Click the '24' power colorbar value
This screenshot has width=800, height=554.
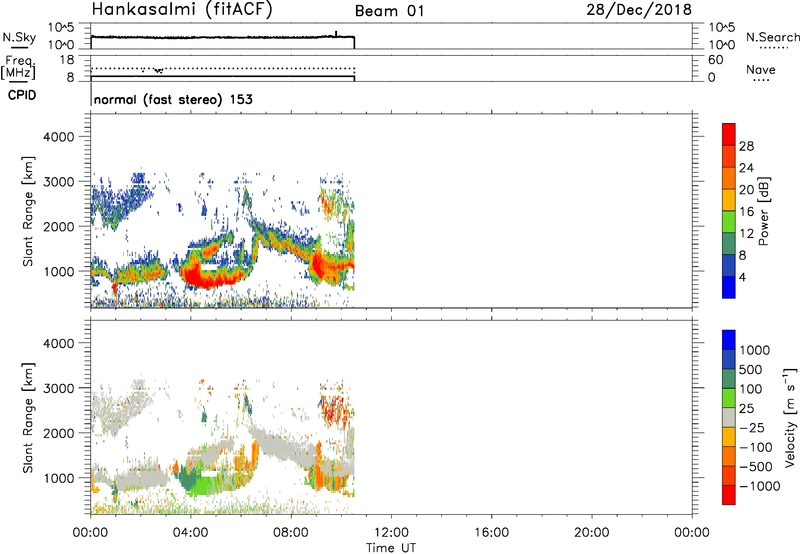pos(746,168)
